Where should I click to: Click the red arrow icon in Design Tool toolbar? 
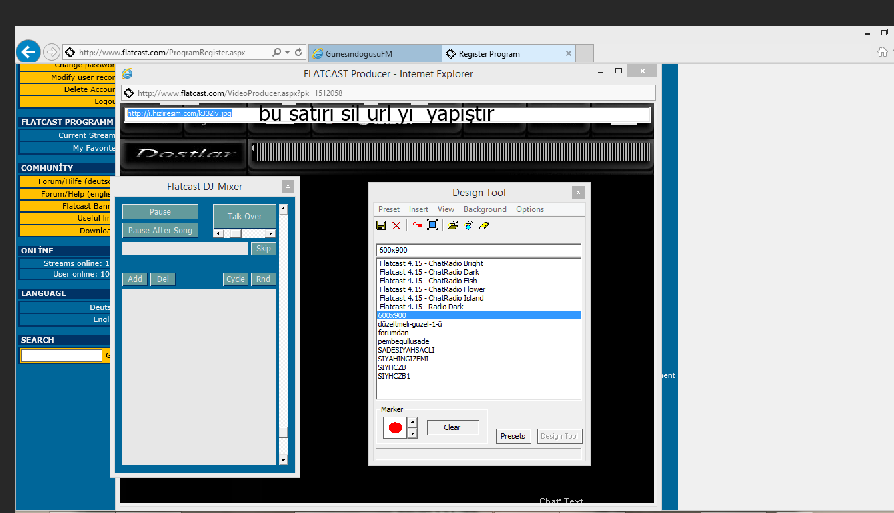[417, 226]
